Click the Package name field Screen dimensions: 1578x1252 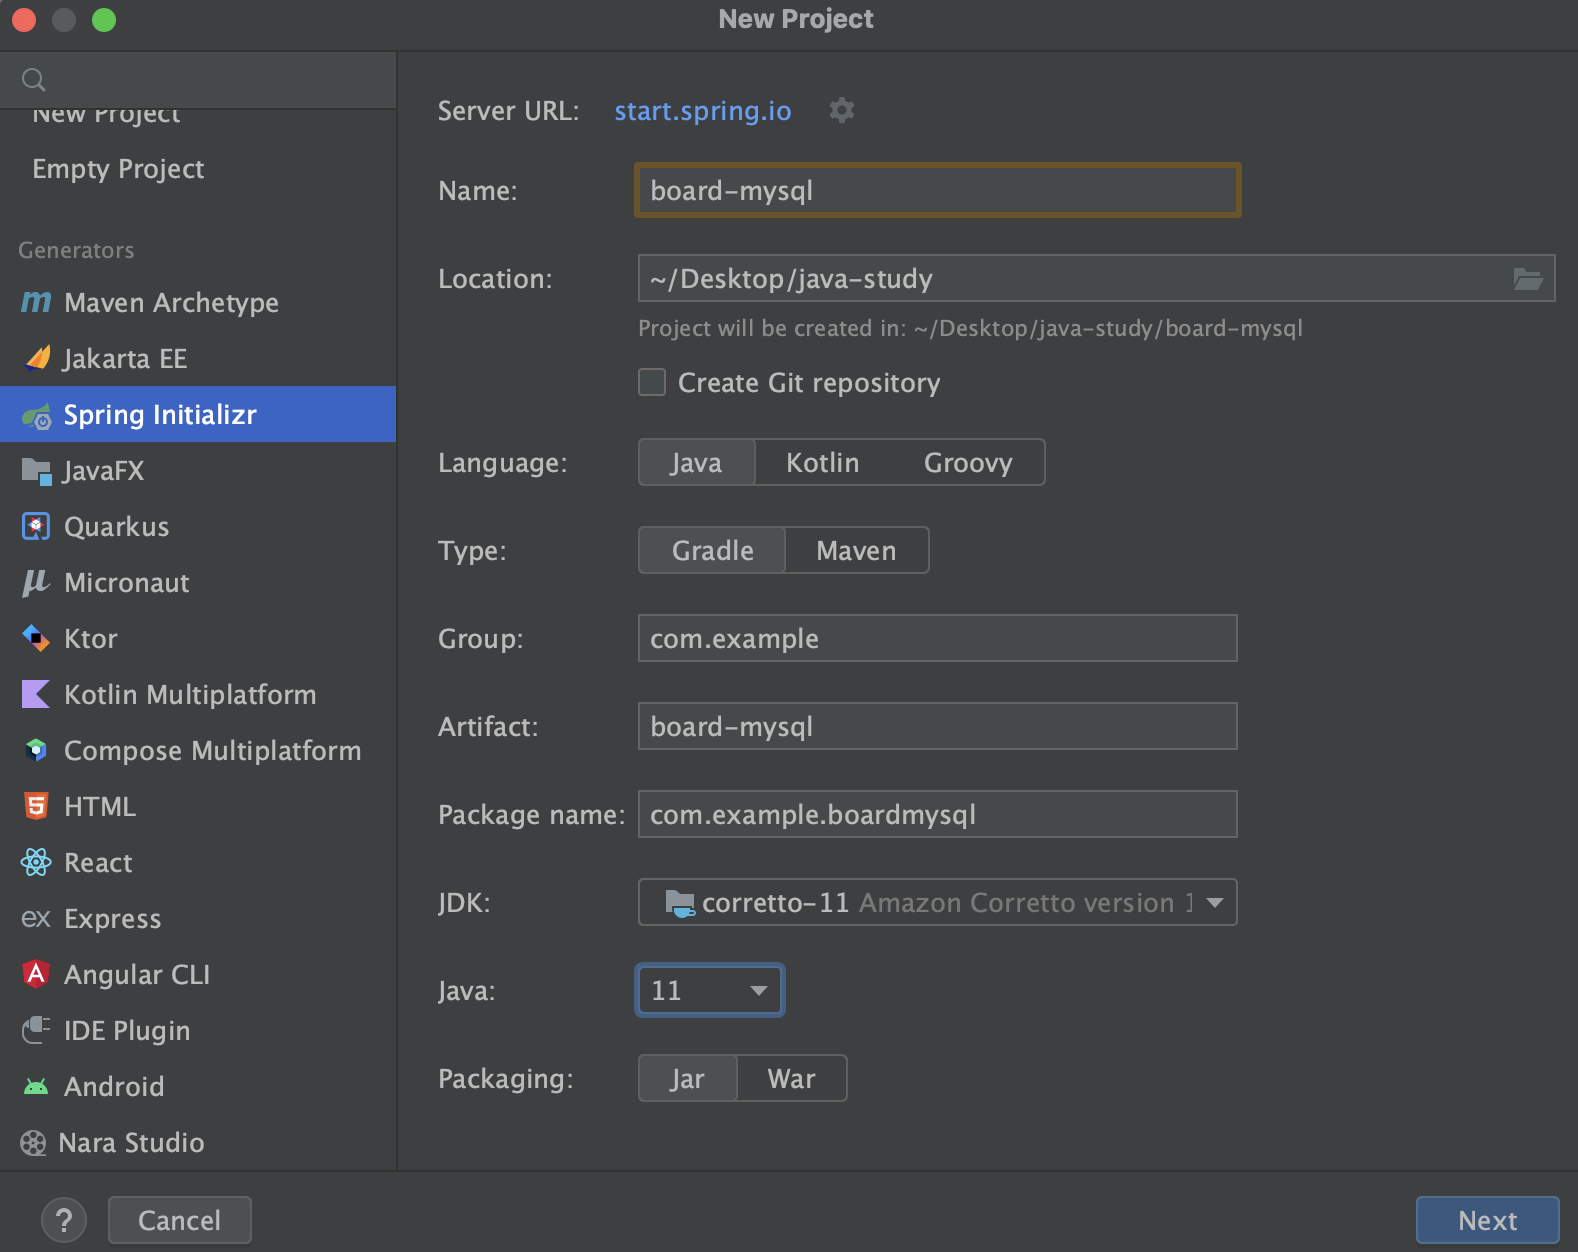click(x=938, y=814)
